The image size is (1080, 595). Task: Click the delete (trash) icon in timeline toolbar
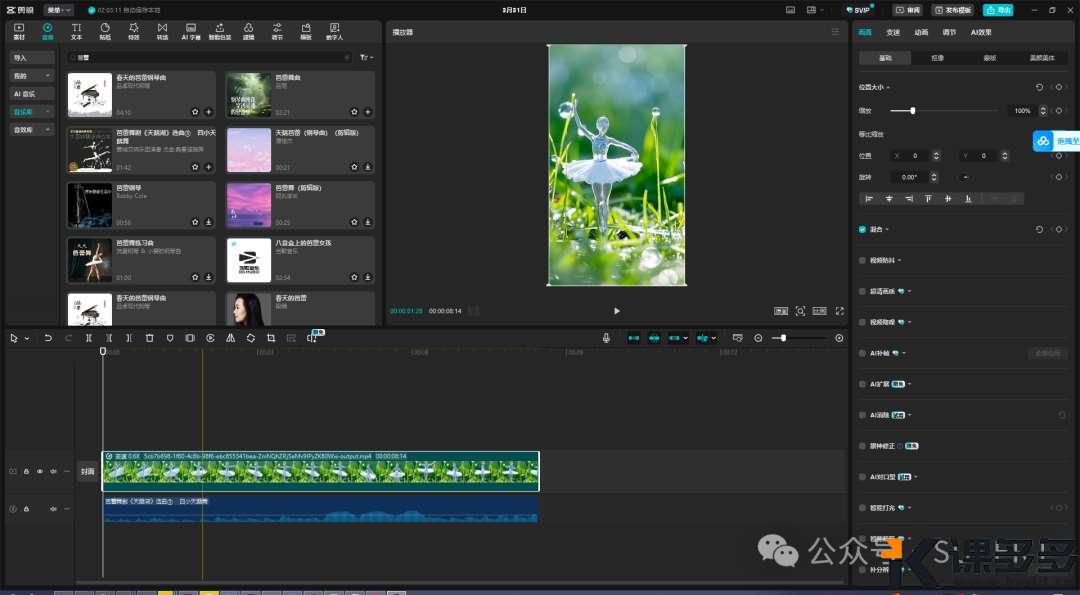(149, 338)
